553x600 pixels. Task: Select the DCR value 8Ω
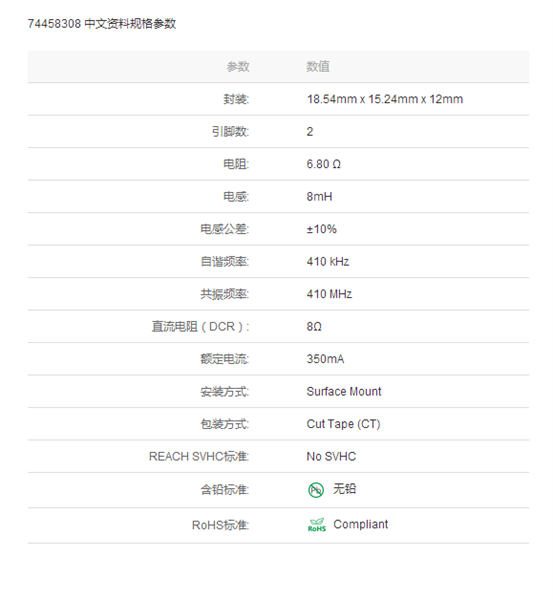(x=314, y=326)
